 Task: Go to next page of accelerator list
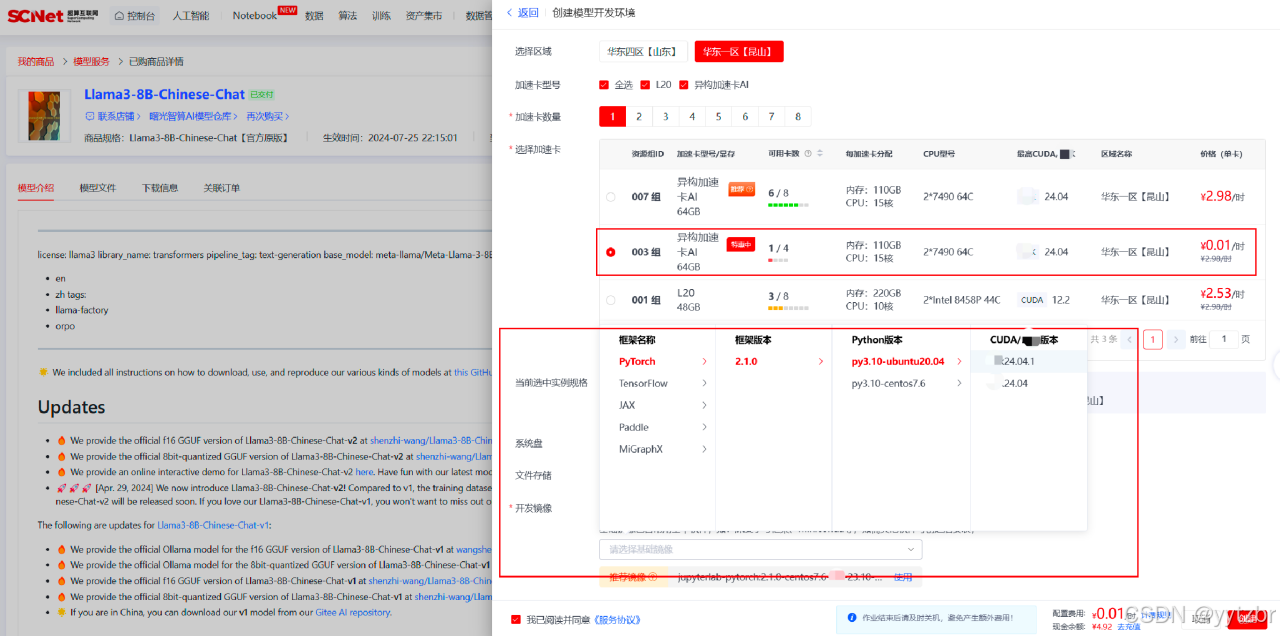pos(1177,339)
